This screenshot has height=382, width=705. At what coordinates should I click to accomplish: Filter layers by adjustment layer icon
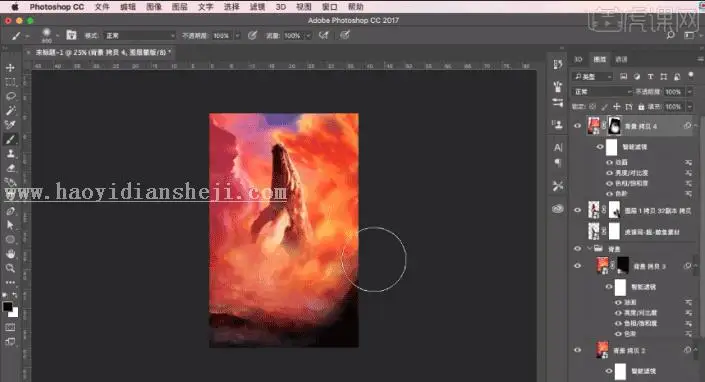click(x=637, y=76)
